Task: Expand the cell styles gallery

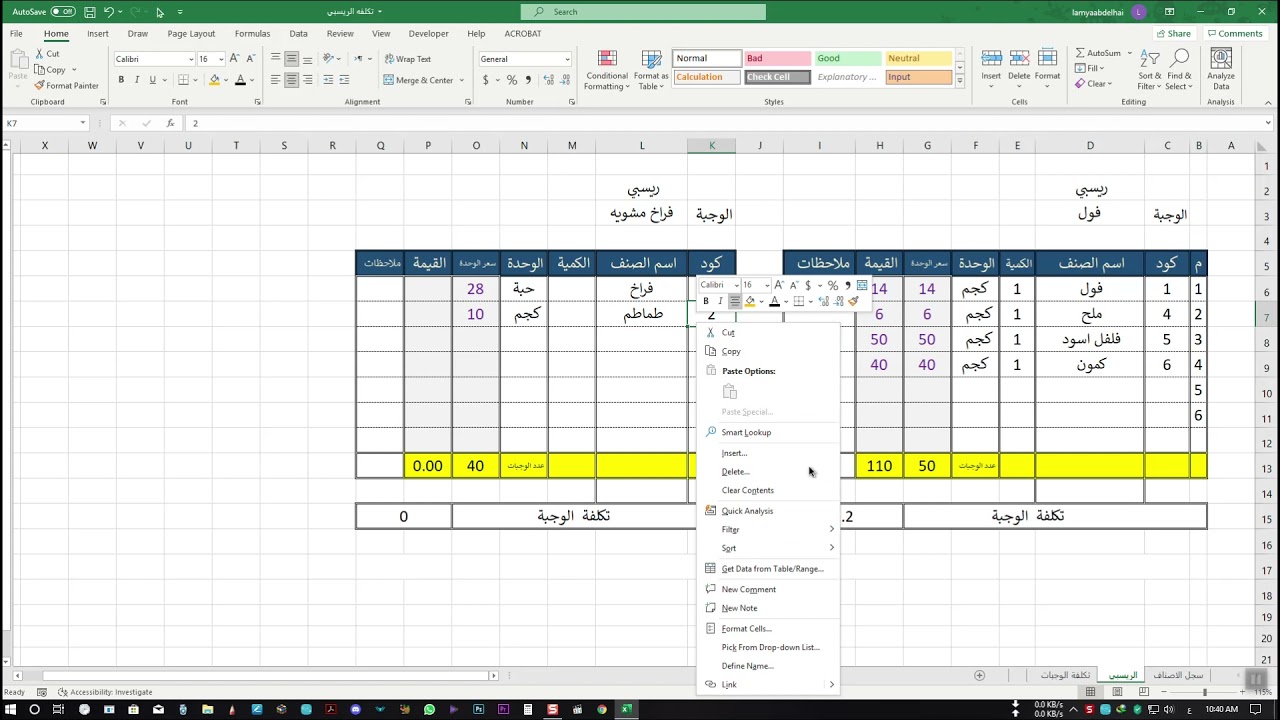Action: point(960,82)
